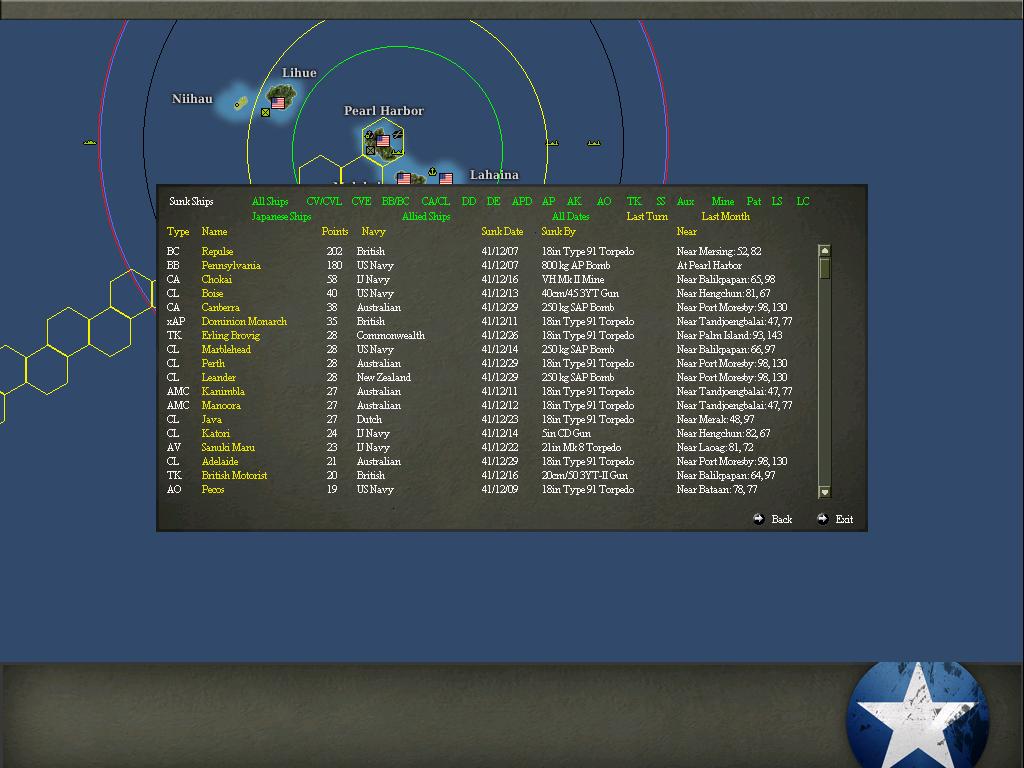Click the Back arrow icon
Viewport: 1024px width, 768px height.
click(x=758, y=519)
